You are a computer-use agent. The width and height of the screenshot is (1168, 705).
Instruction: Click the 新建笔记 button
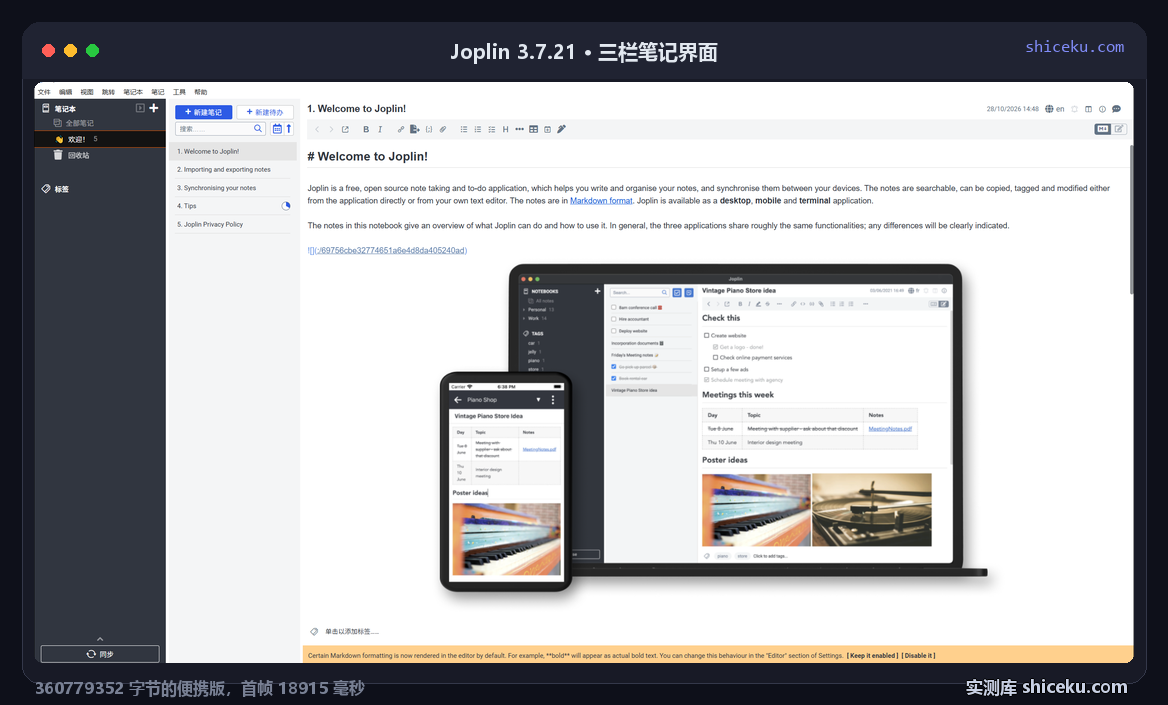203,112
